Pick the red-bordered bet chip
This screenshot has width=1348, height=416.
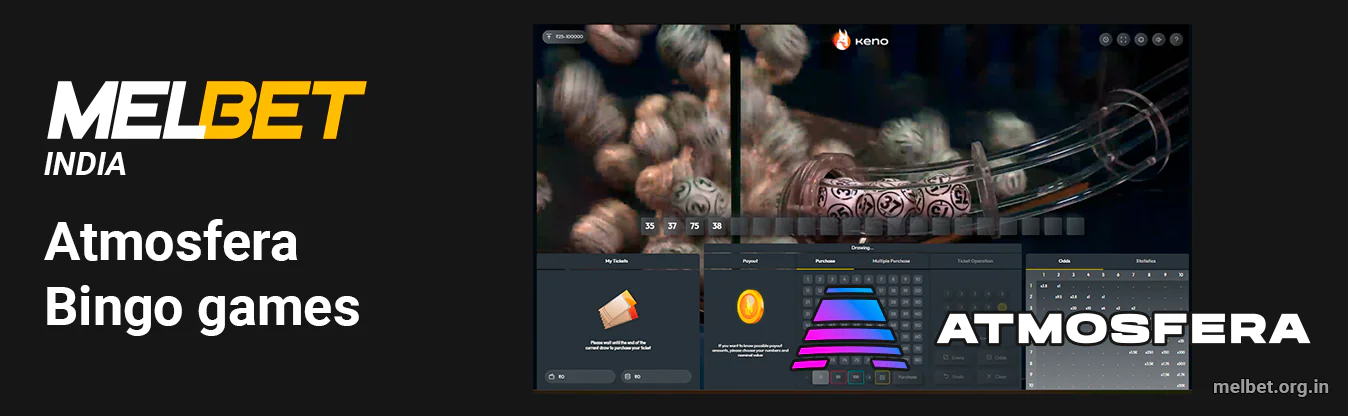click(x=838, y=377)
